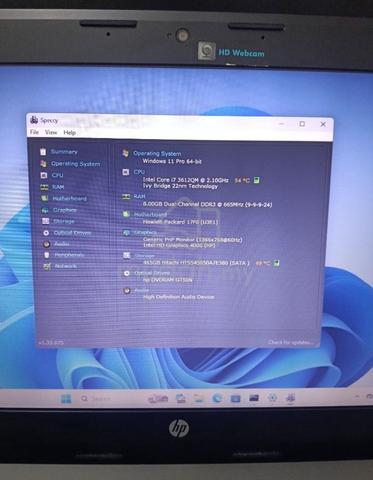The height and width of the screenshot is (480, 373).
Task: Launch Microsoft Edge from the taskbar
Action: tap(217, 398)
